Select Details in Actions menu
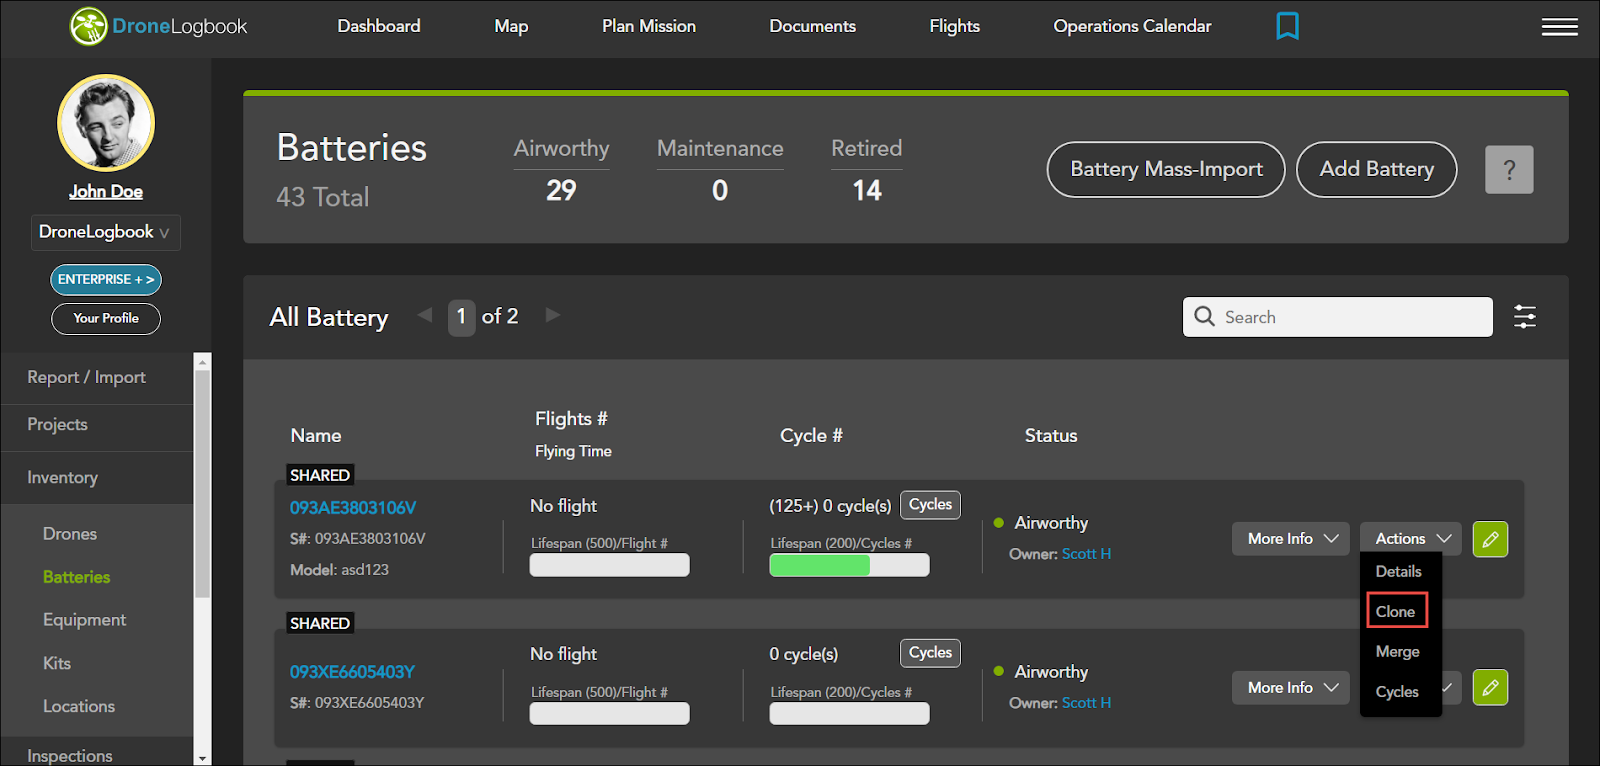This screenshot has width=1600, height=766. tap(1398, 571)
